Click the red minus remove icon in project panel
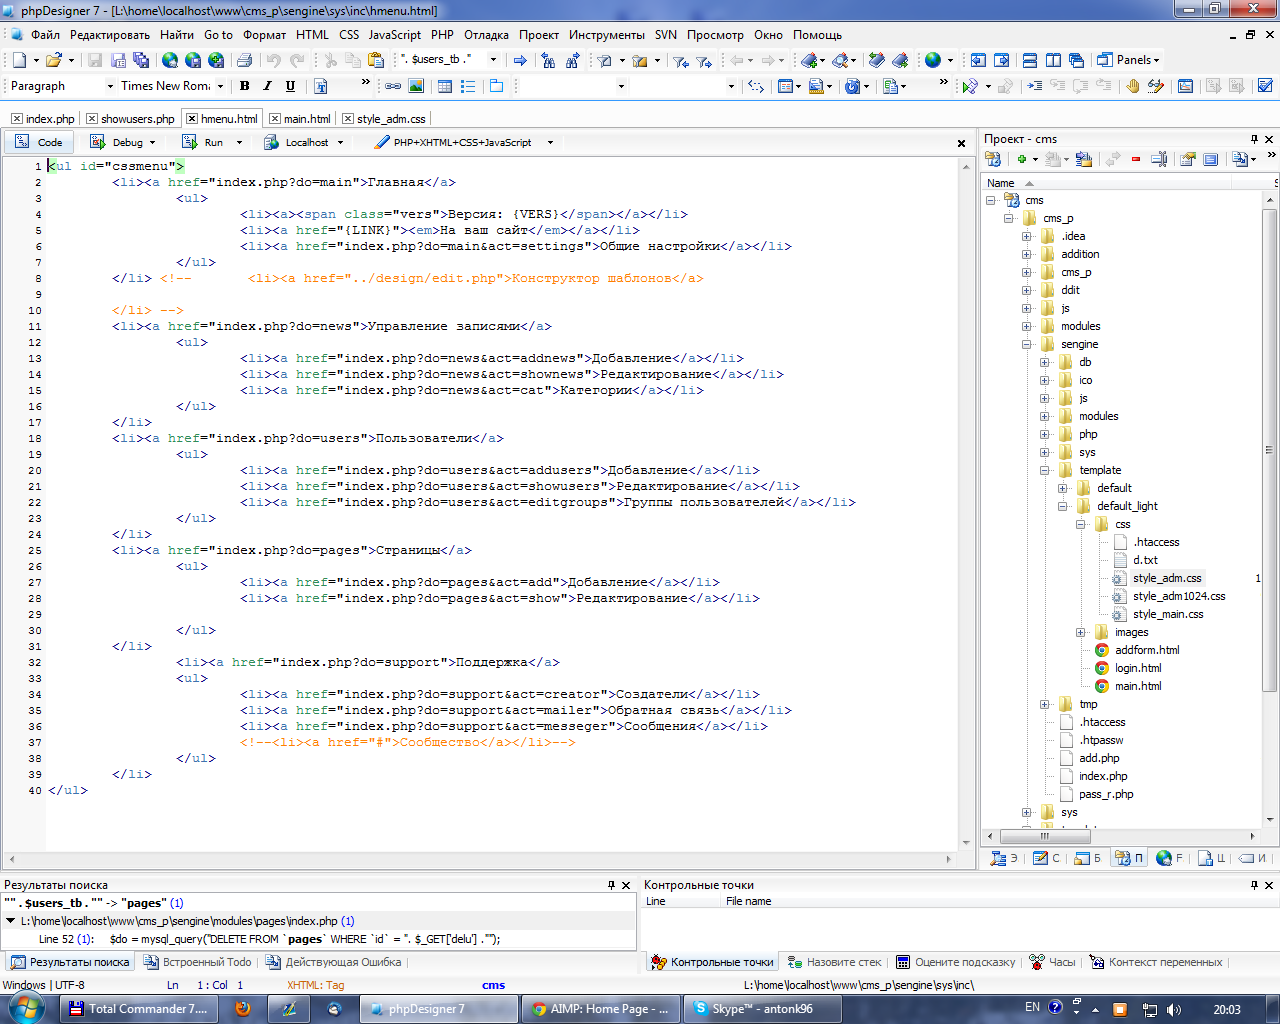Image resolution: width=1280 pixels, height=1024 pixels. [1136, 159]
